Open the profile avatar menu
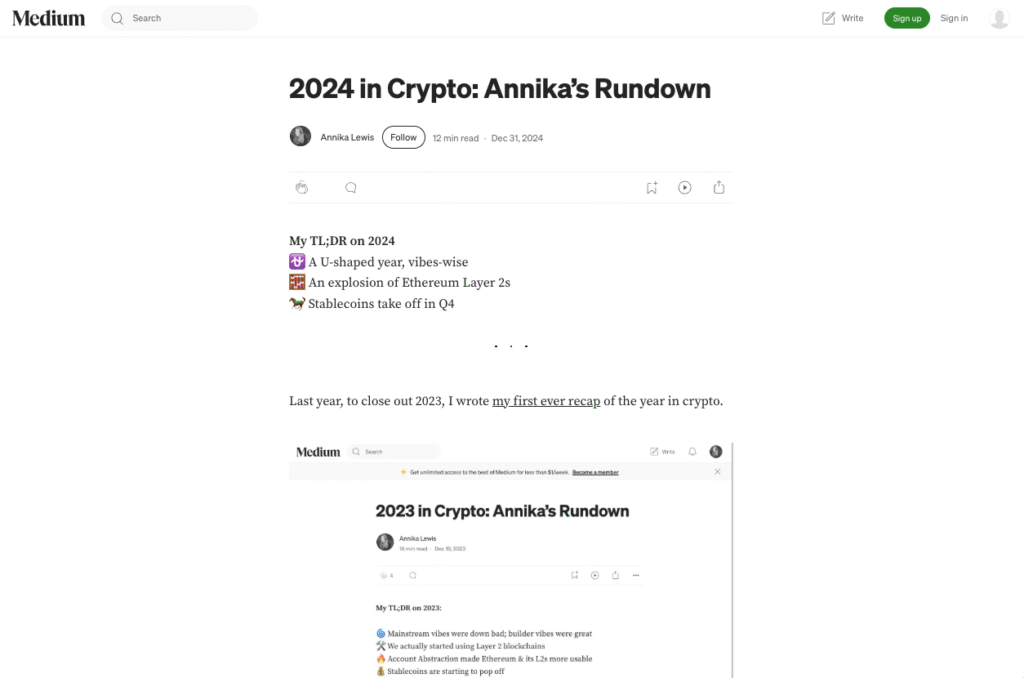The height and width of the screenshot is (678, 1024). click(x=999, y=18)
